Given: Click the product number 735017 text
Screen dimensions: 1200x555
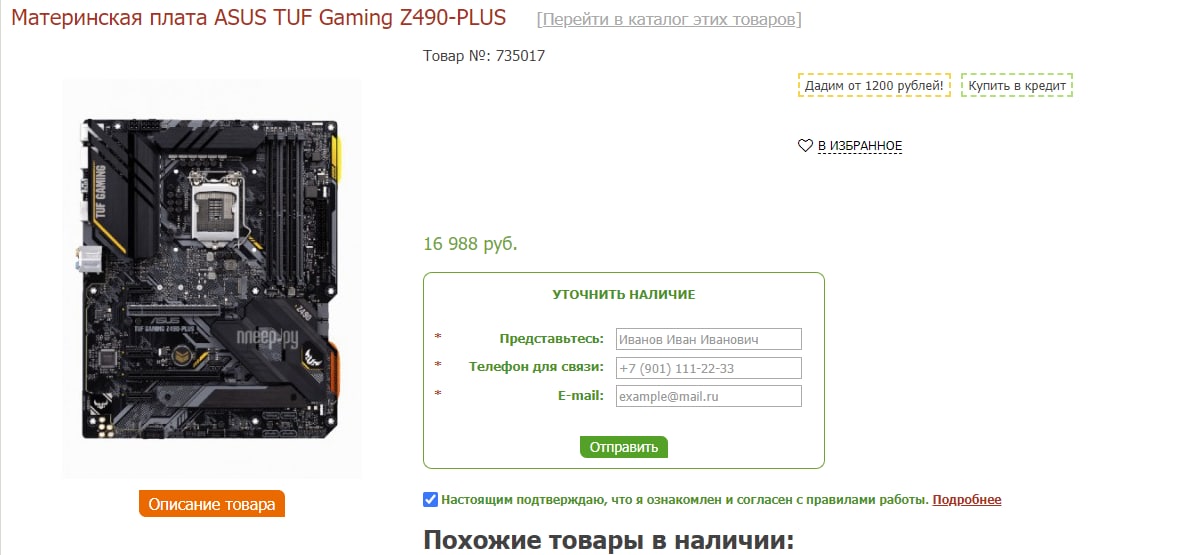Looking at the screenshot, I should click(484, 56).
